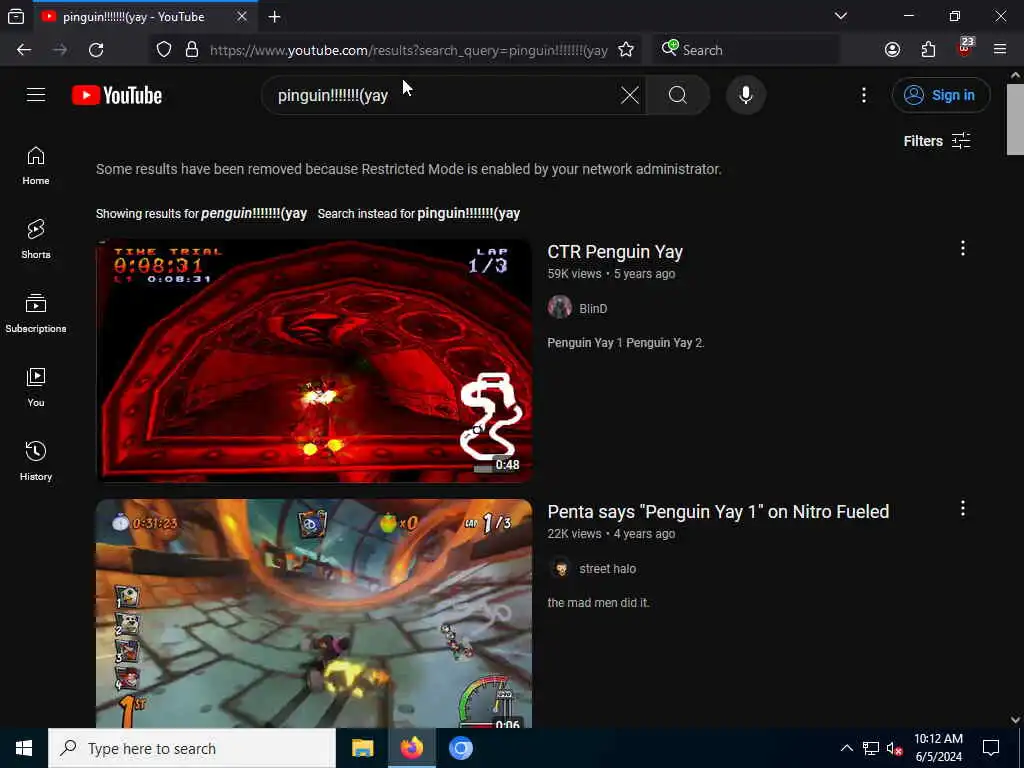Screen dimensions: 1024x768
Task: Open History in the sidebar
Action: (x=36, y=461)
